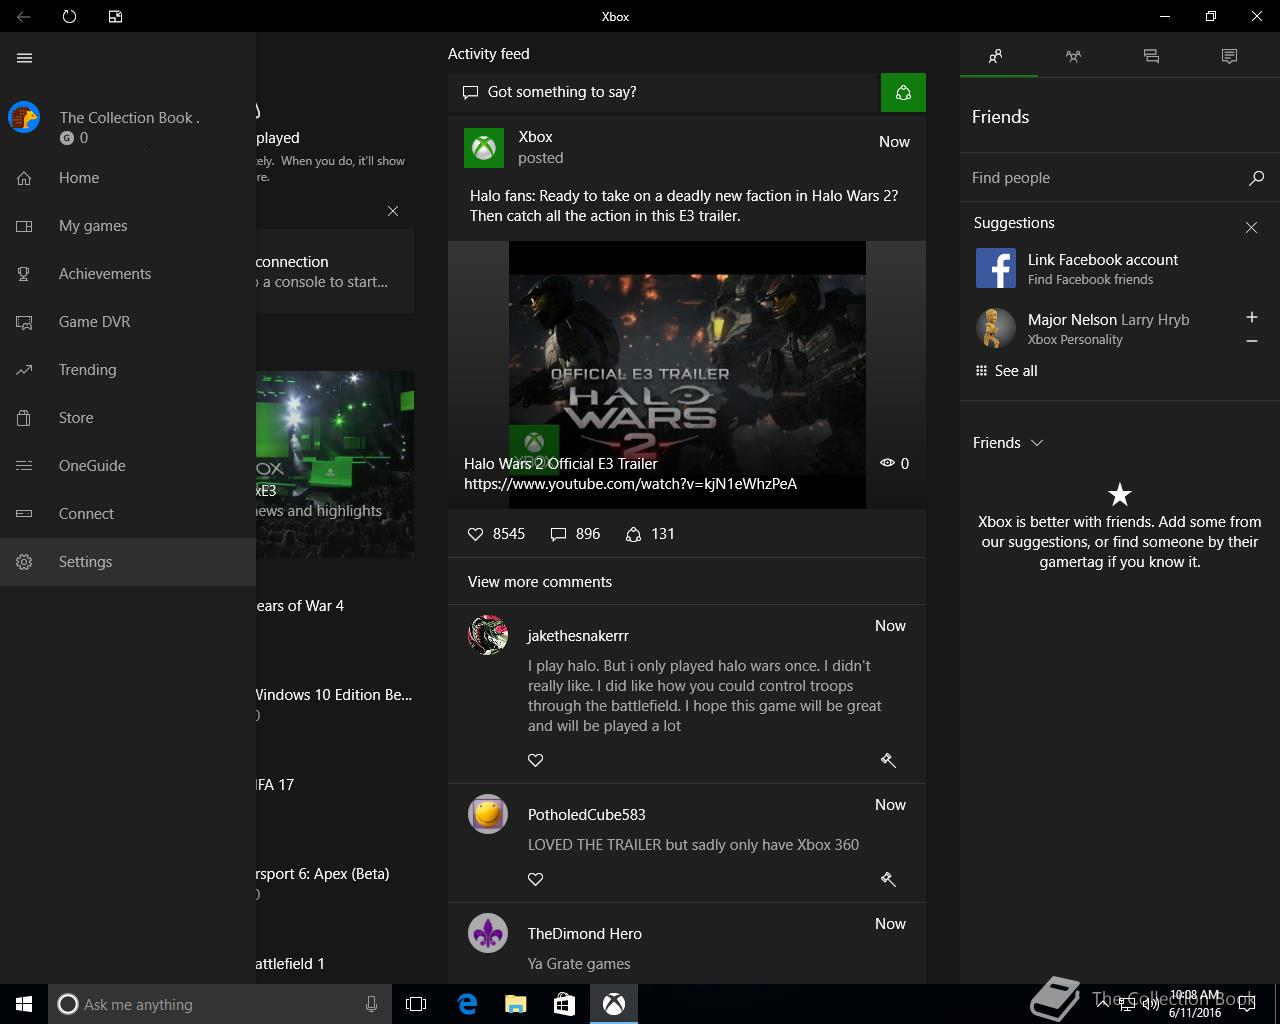The width and height of the screenshot is (1280, 1024).
Task: Click View more comments
Action: 540,582
